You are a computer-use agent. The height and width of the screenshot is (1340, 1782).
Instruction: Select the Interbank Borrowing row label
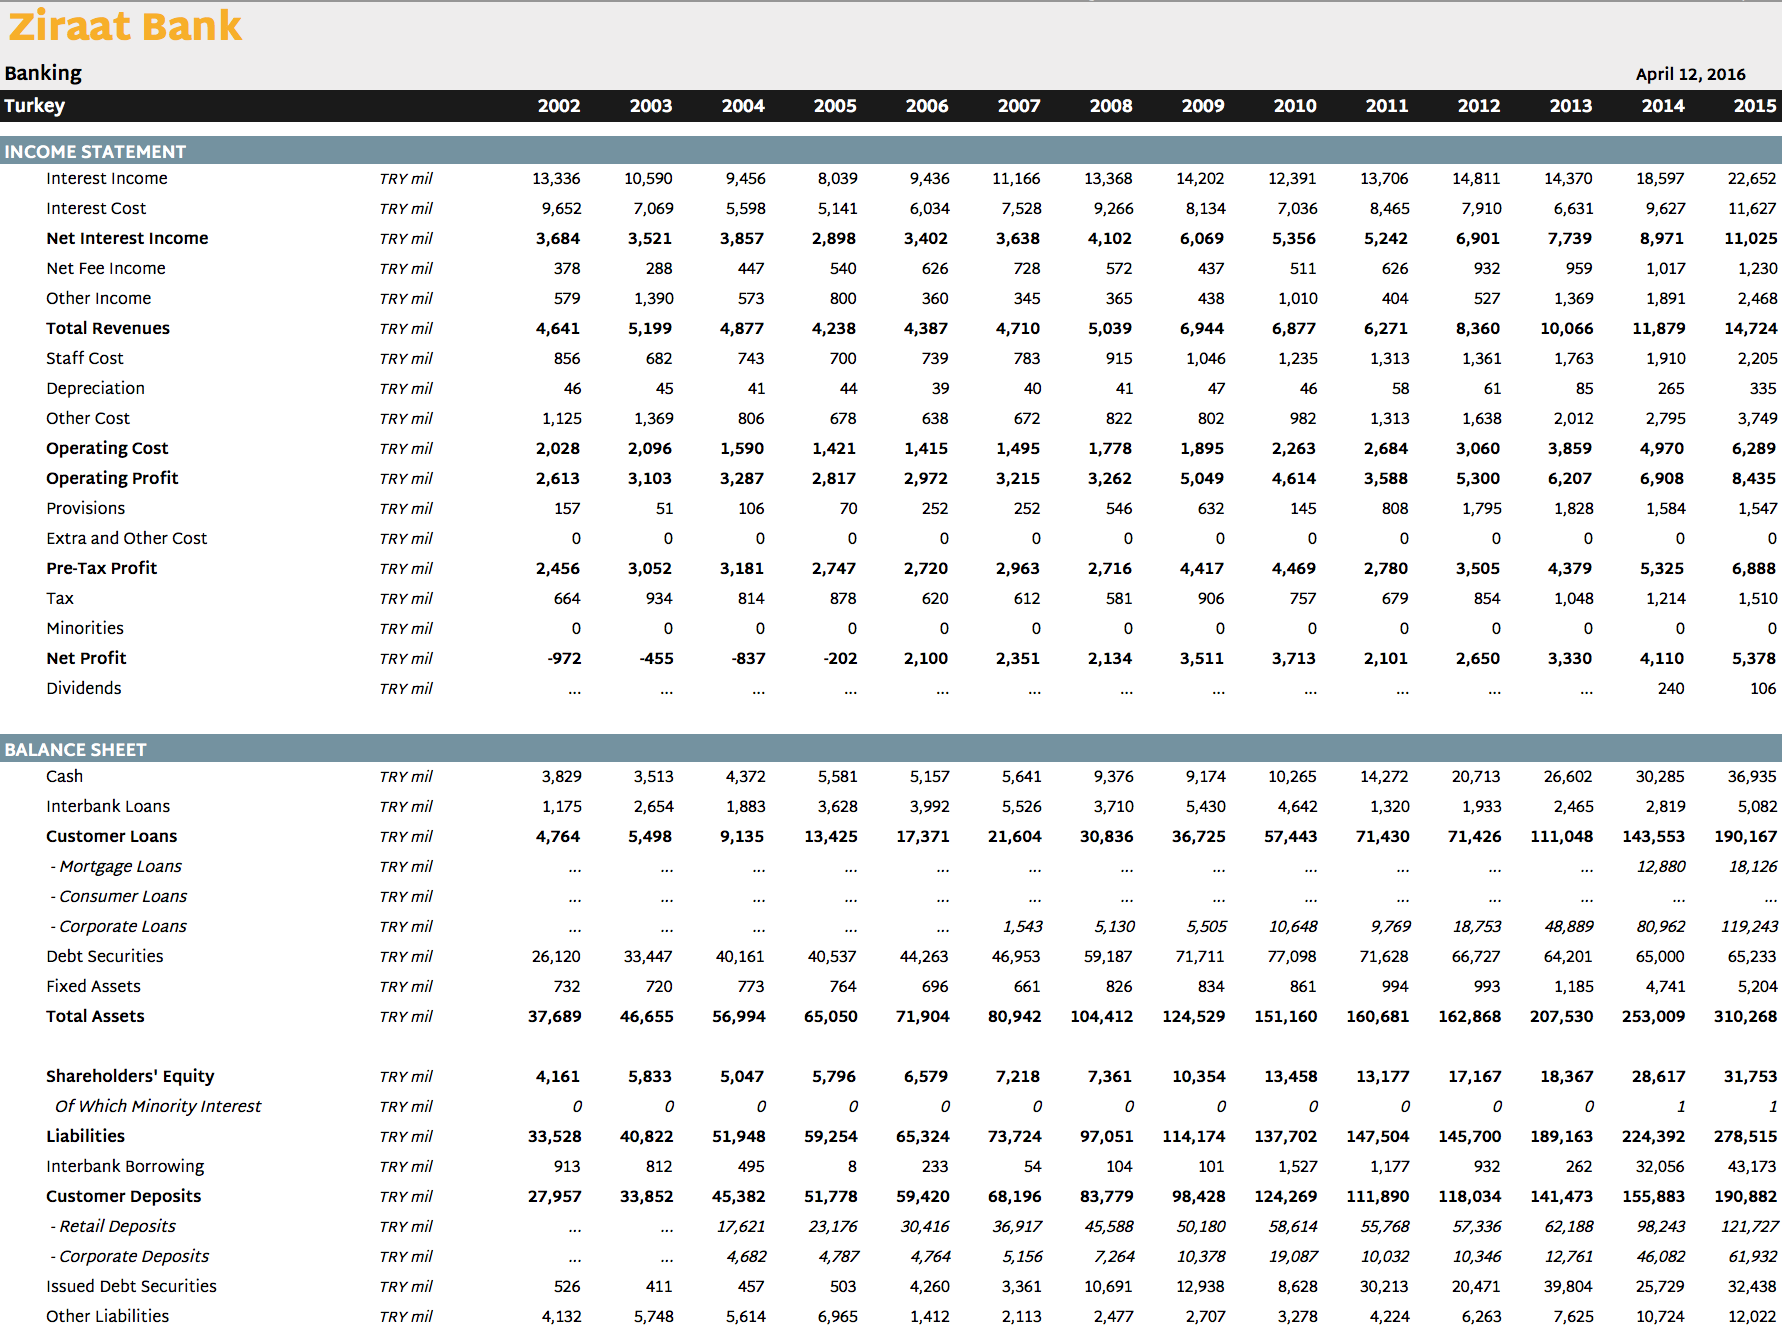[125, 1167]
